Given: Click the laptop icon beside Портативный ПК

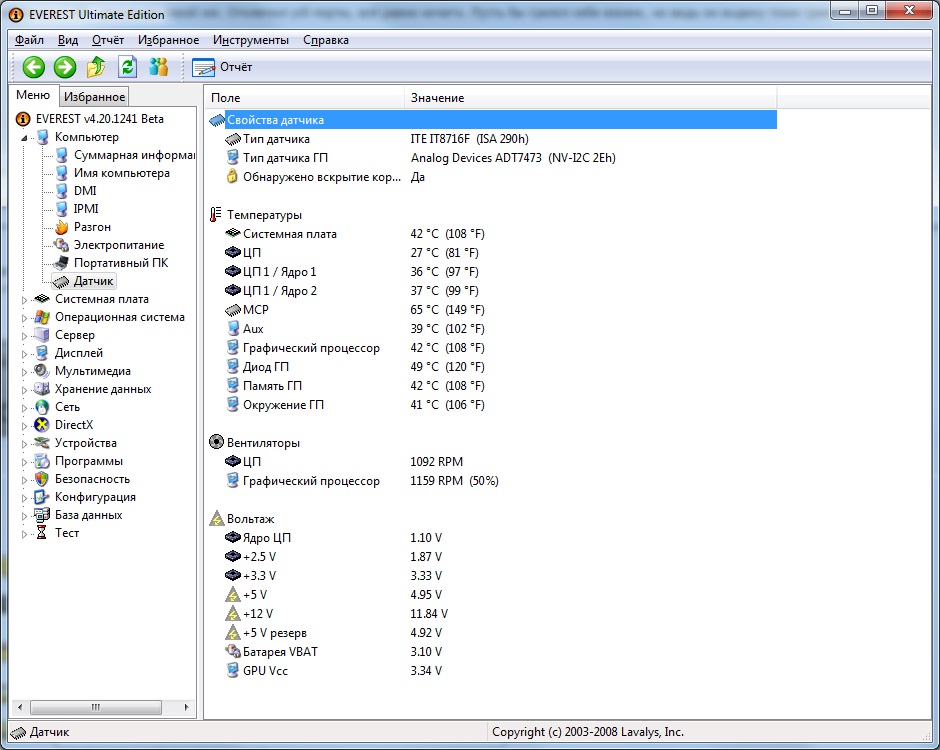Looking at the screenshot, I should point(61,263).
